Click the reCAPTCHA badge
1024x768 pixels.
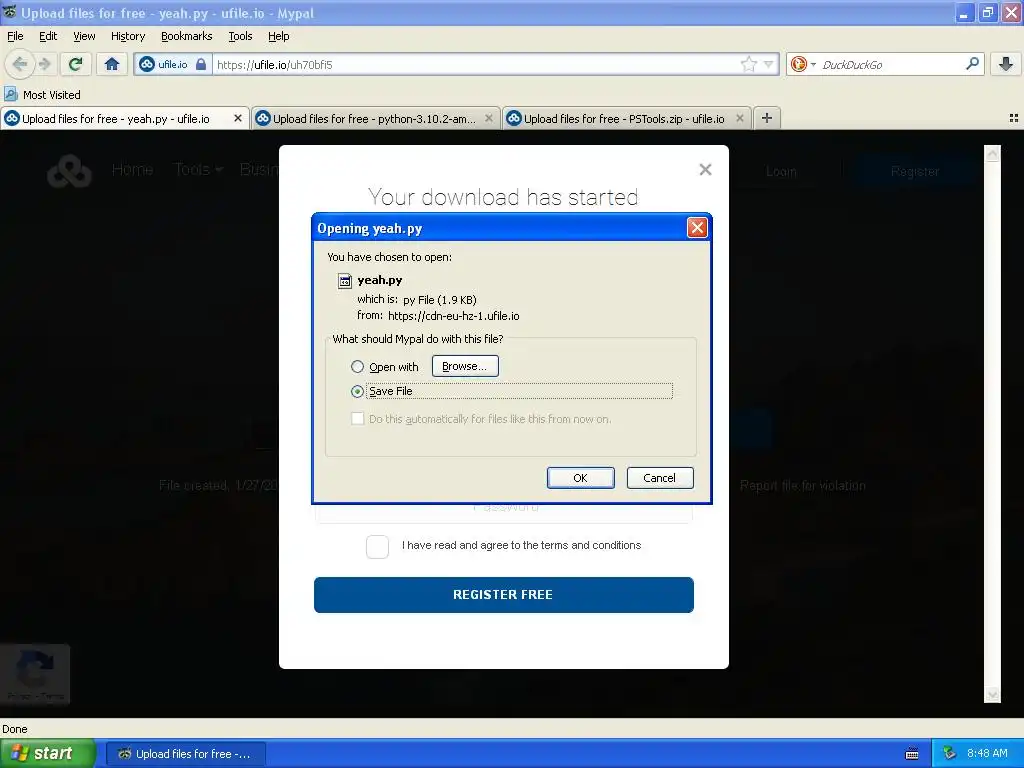35,674
